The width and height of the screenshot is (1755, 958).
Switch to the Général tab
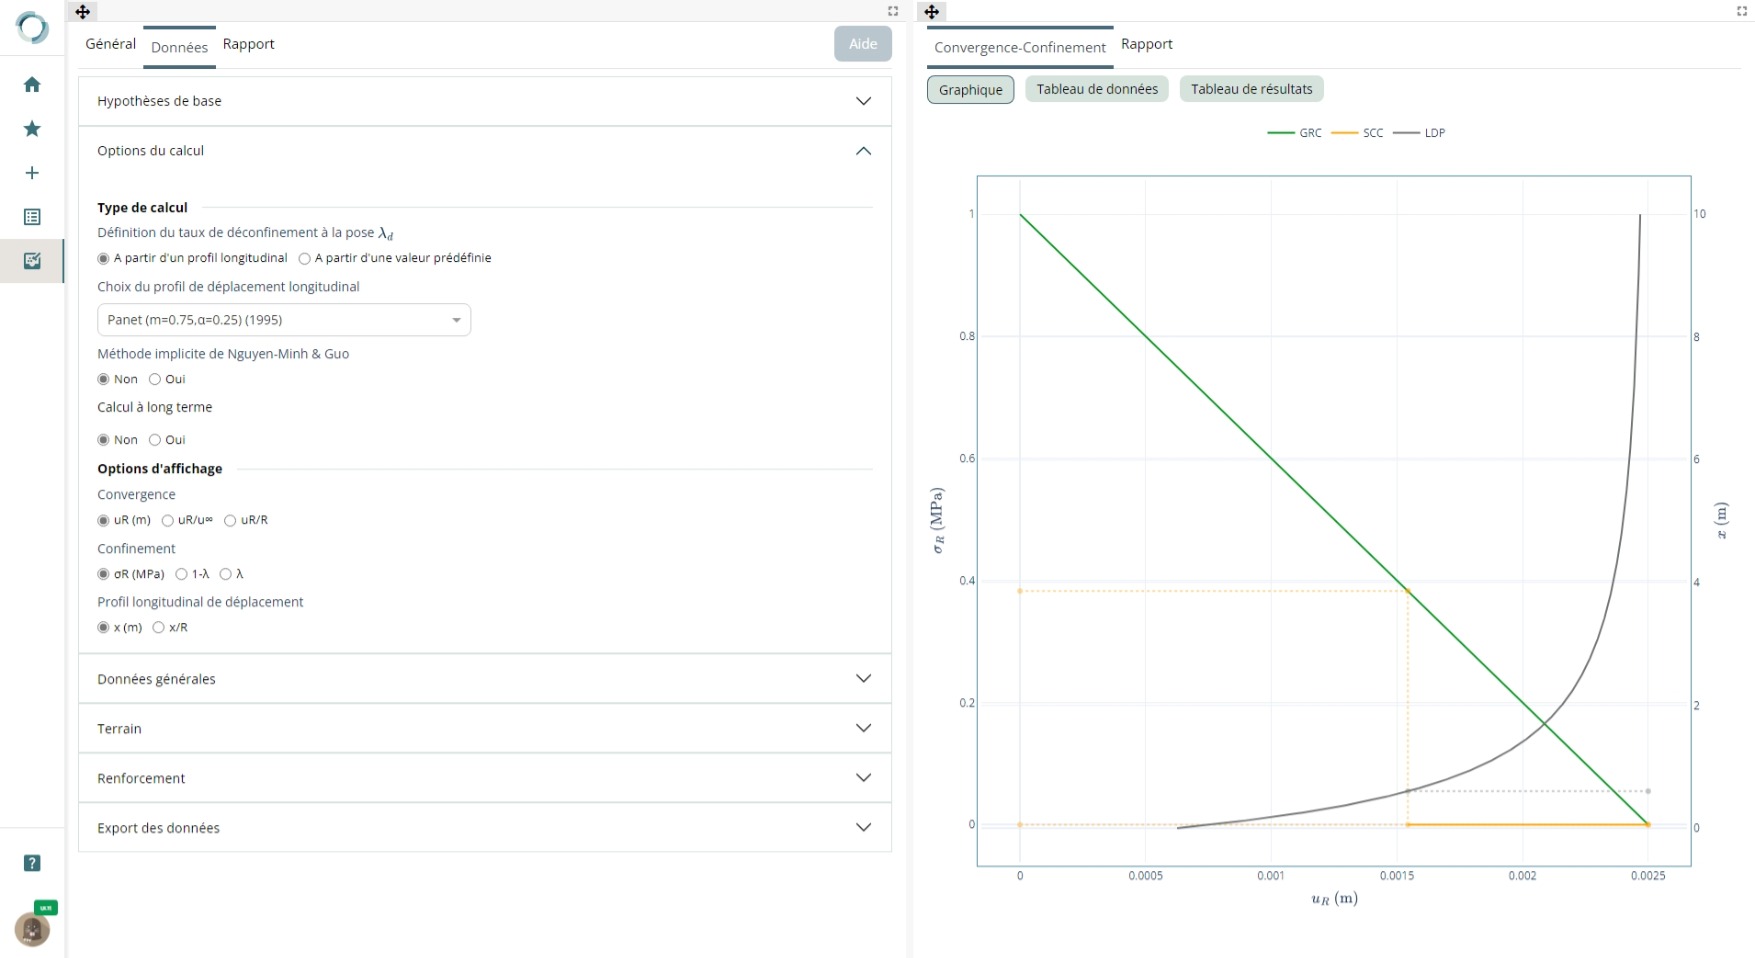coord(110,44)
